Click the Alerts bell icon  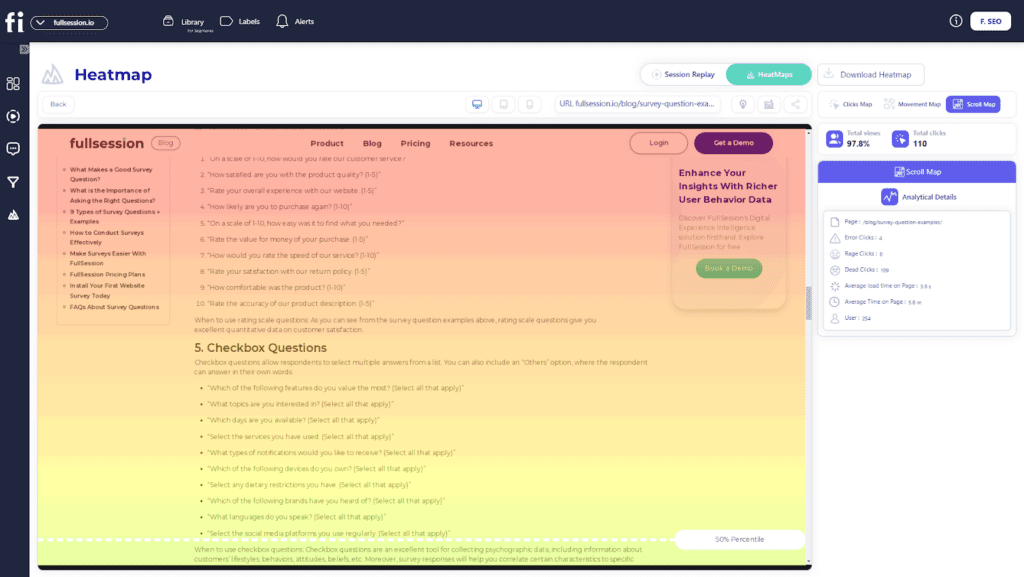click(x=282, y=21)
